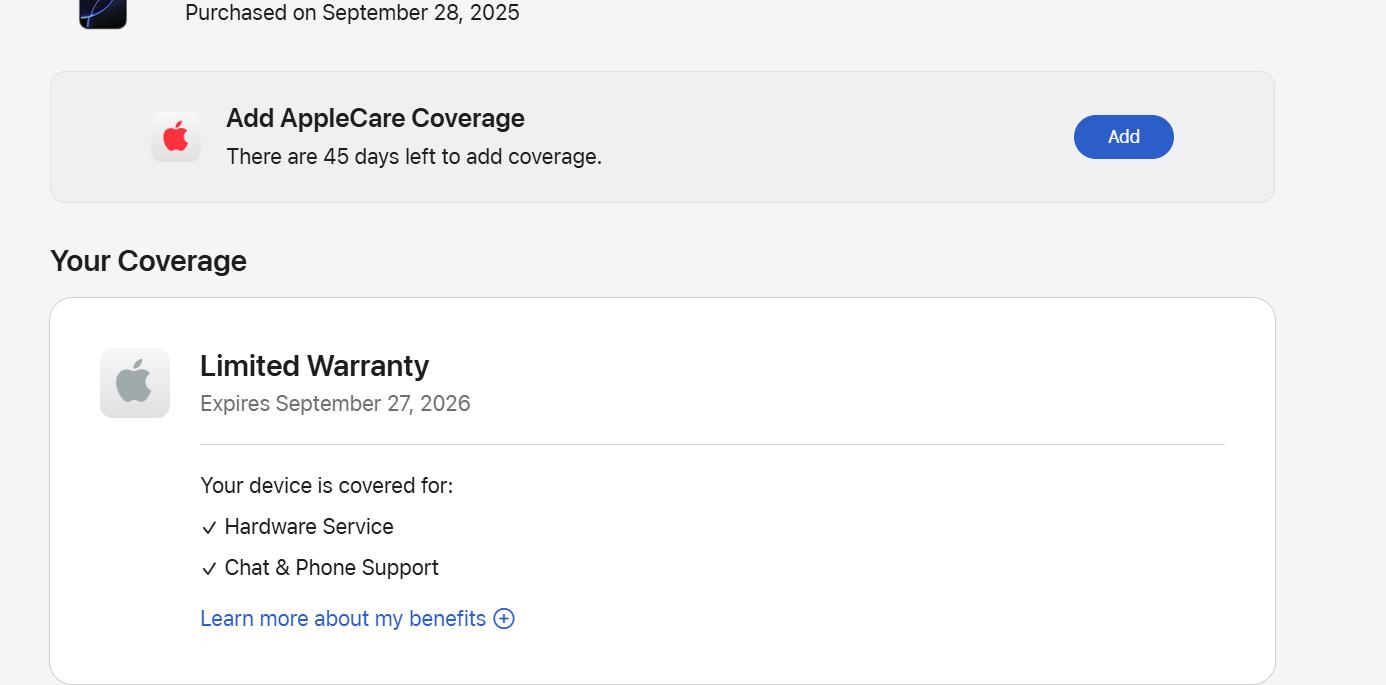Click the Hardware Service label

(309, 526)
